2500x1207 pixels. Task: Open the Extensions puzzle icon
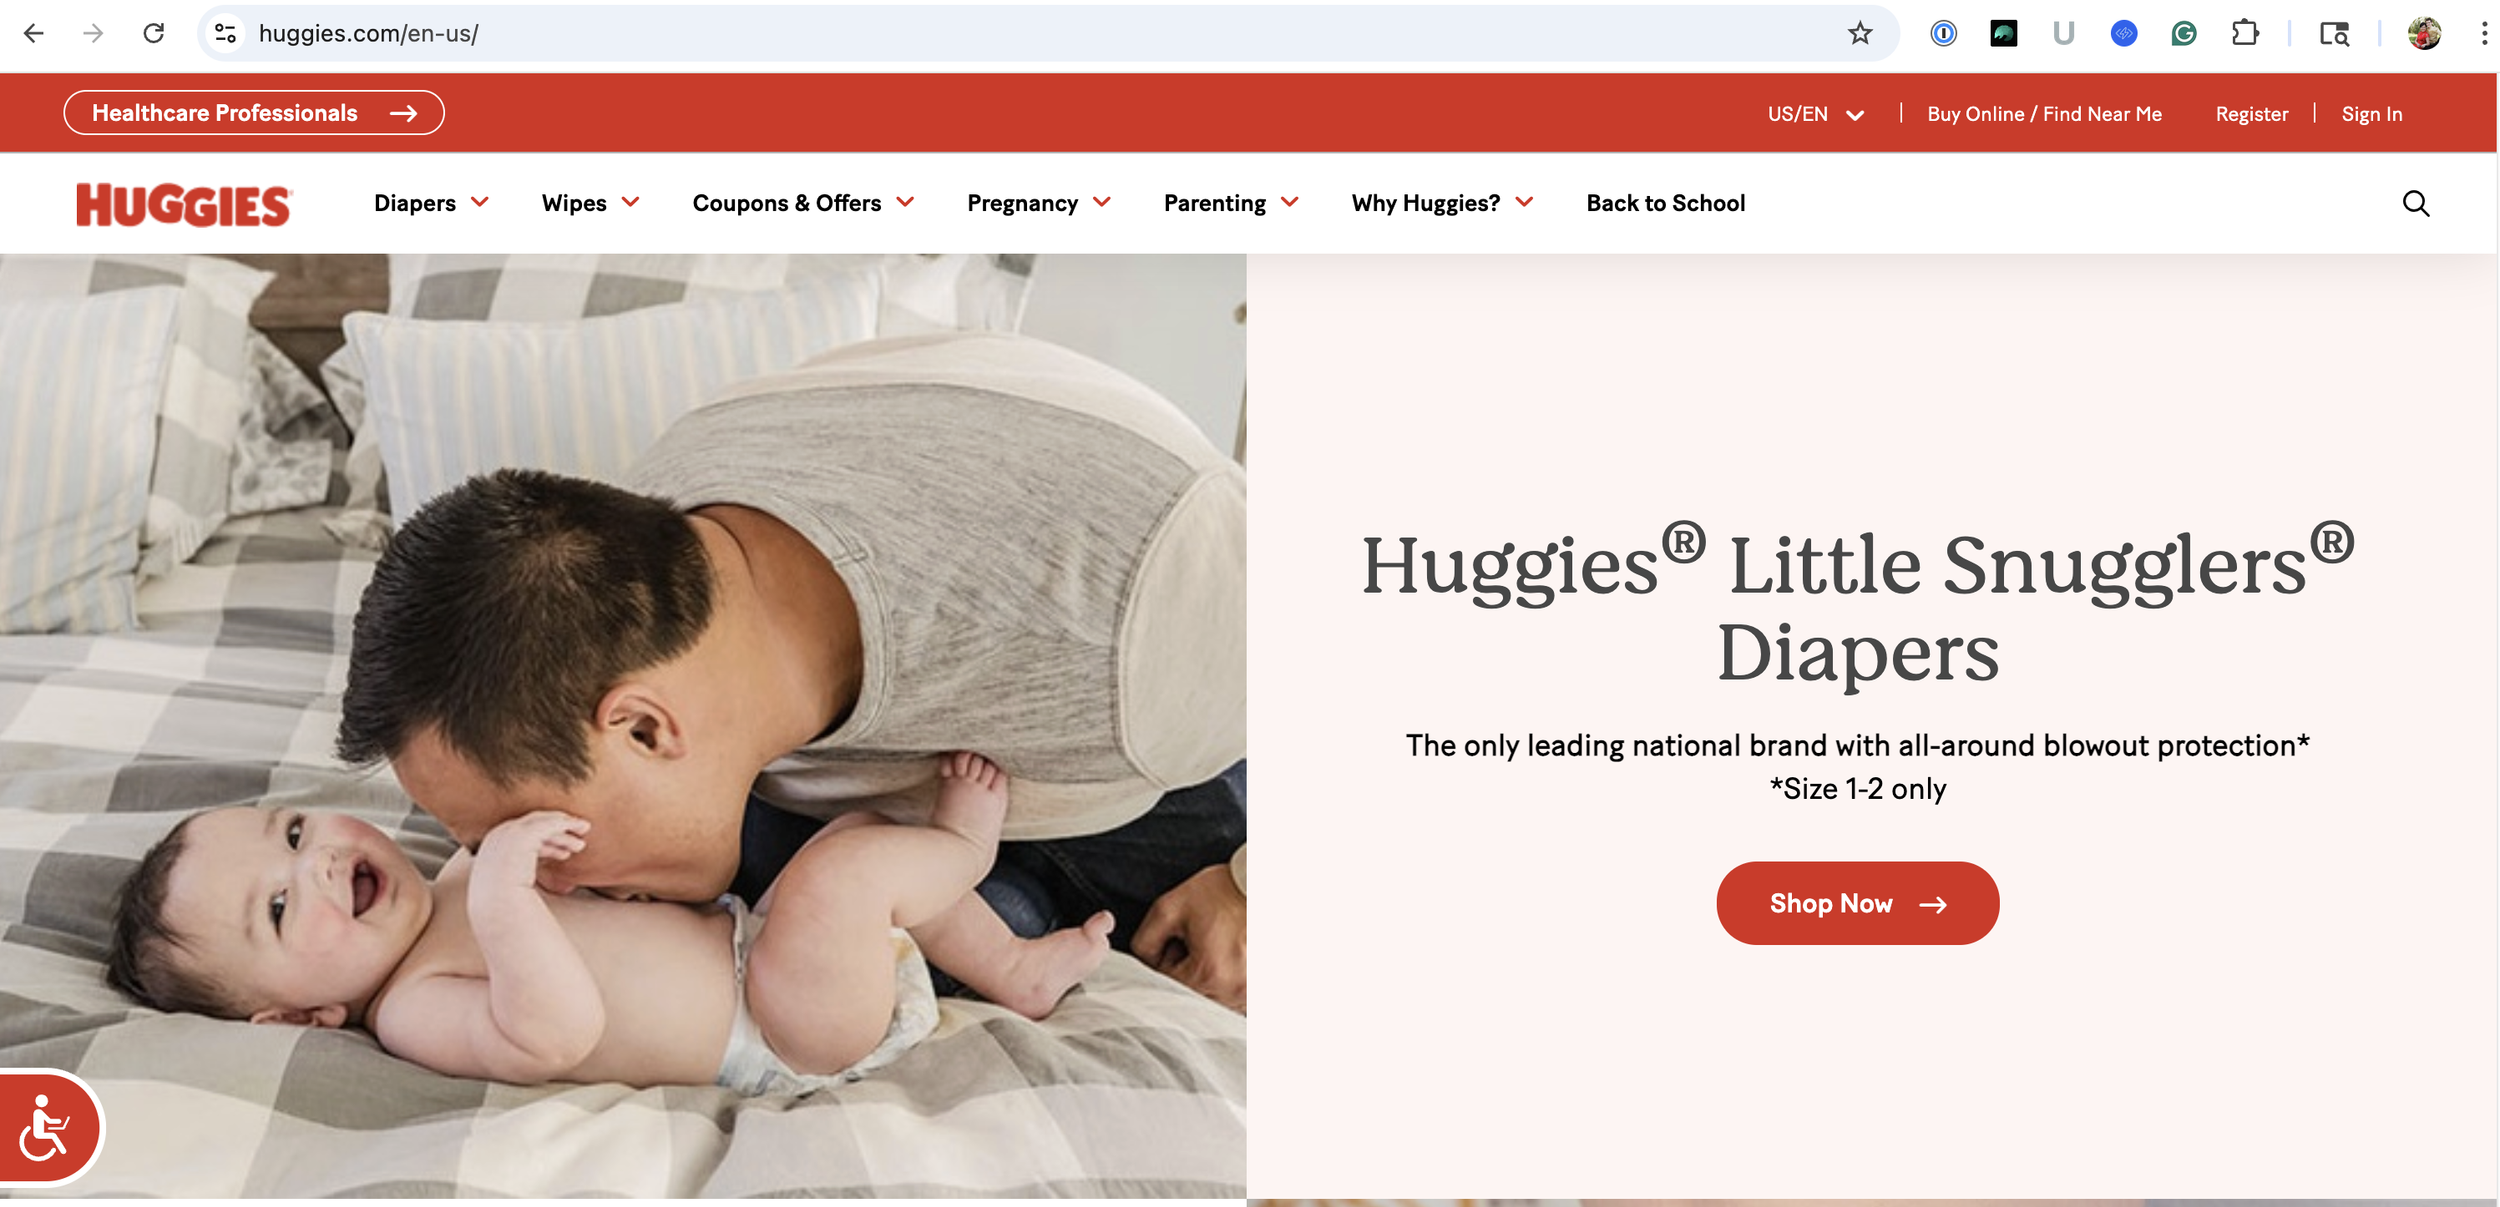[2245, 34]
